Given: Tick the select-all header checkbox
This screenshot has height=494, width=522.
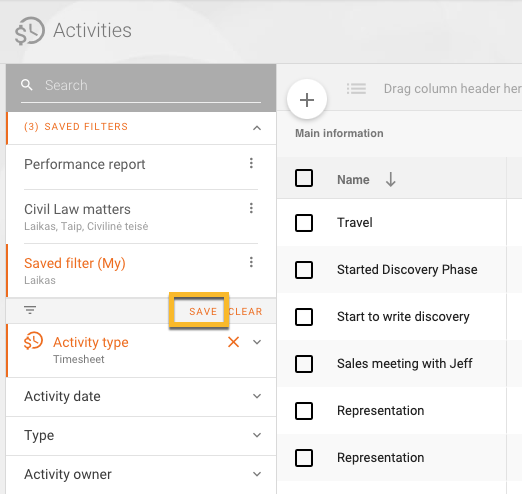Looking at the screenshot, I should (x=304, y=178).
